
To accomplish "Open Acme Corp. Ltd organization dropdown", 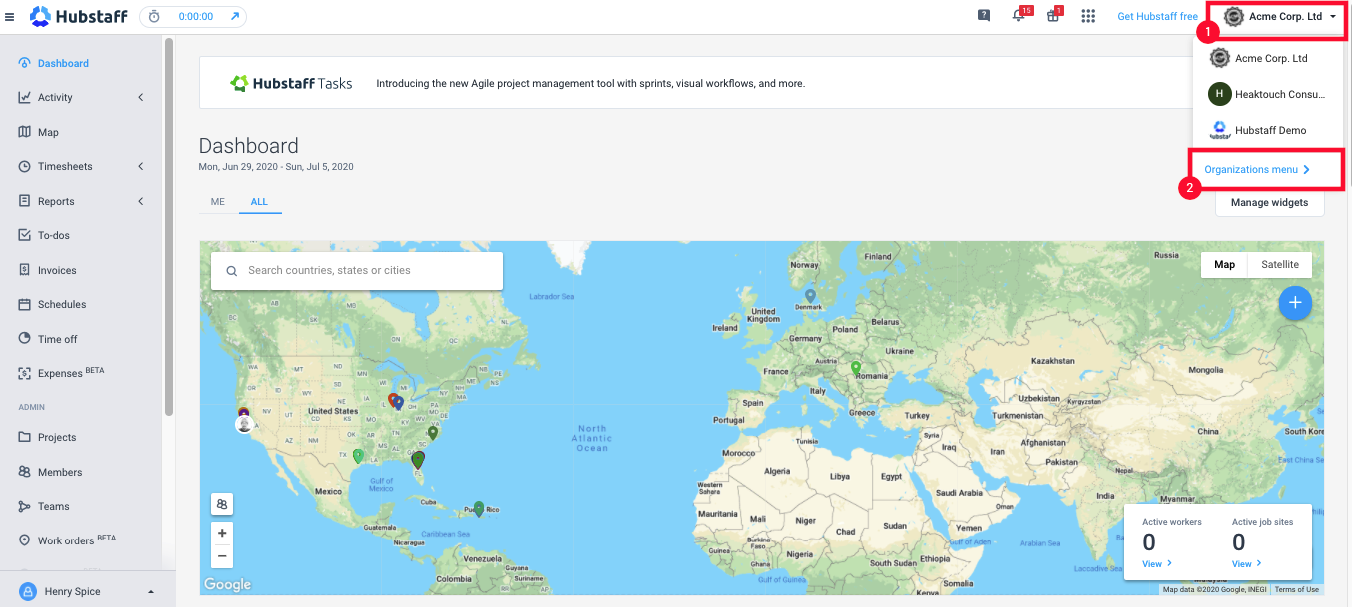I will point(1280,16).
